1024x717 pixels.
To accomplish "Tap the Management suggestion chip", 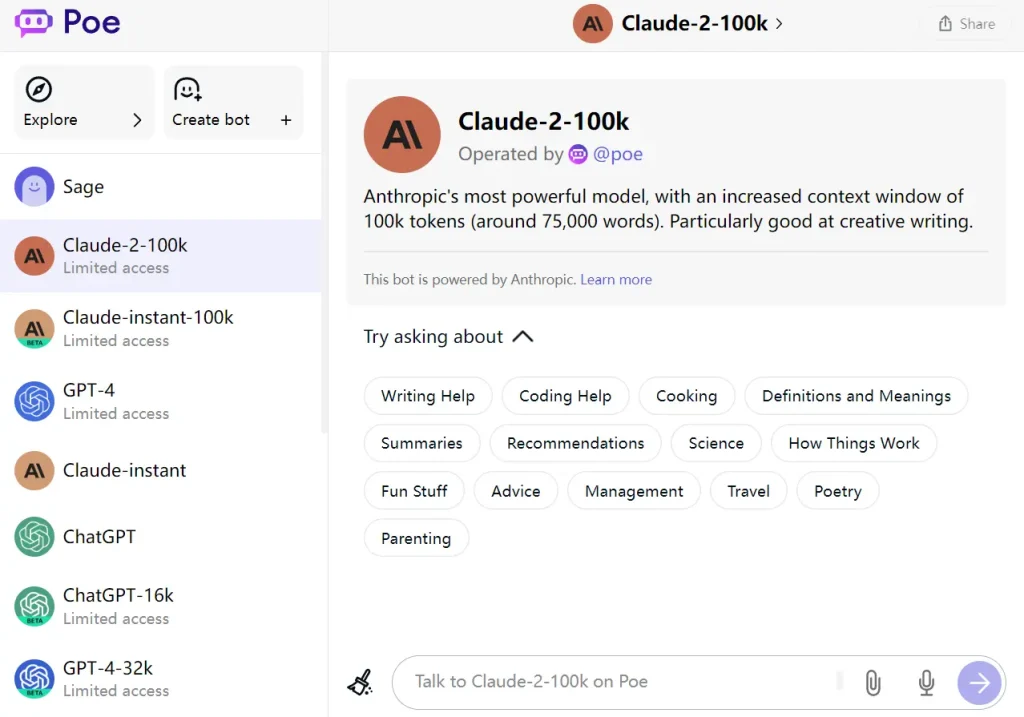I will (634, 491).
